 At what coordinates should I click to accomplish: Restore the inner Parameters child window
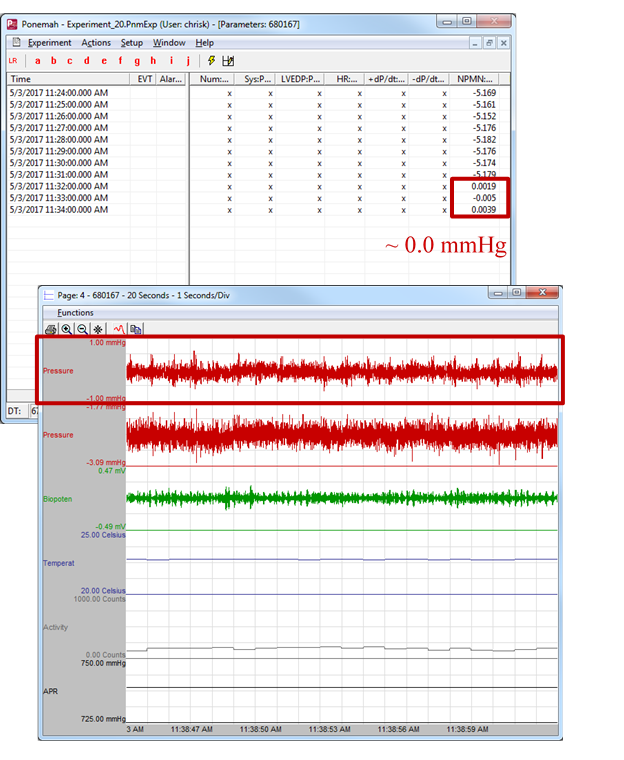[489, 43]
